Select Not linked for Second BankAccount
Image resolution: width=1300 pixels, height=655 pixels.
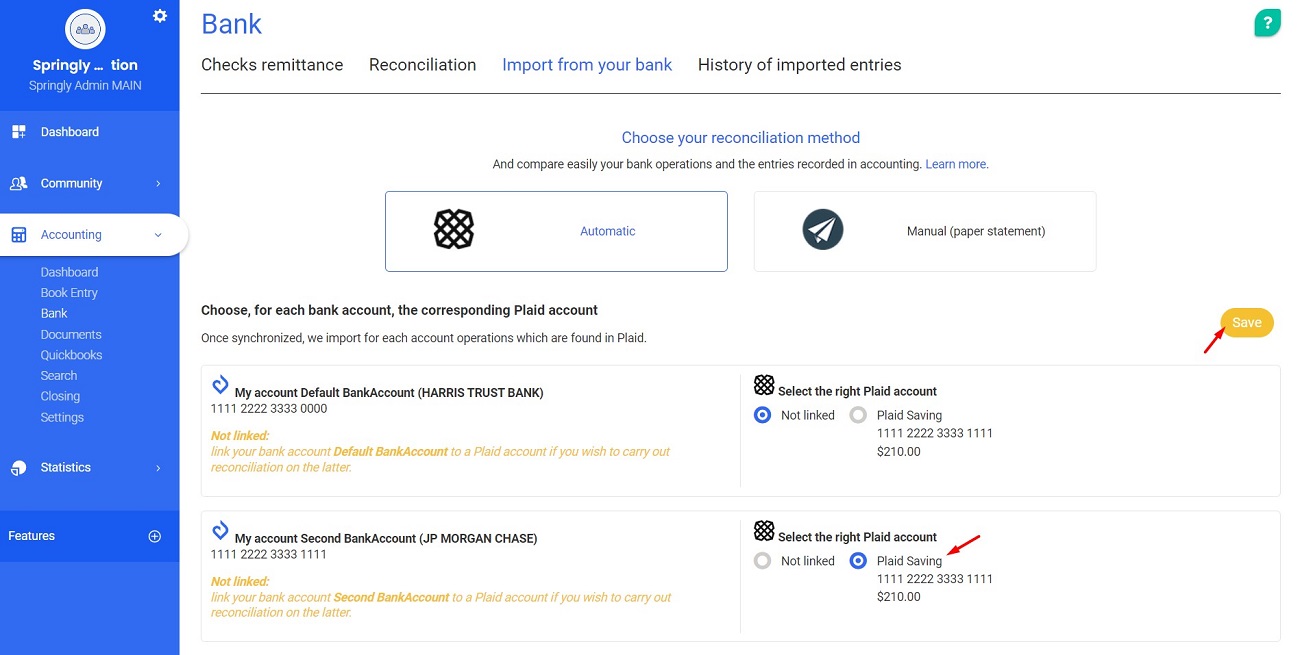click(763, 561)
